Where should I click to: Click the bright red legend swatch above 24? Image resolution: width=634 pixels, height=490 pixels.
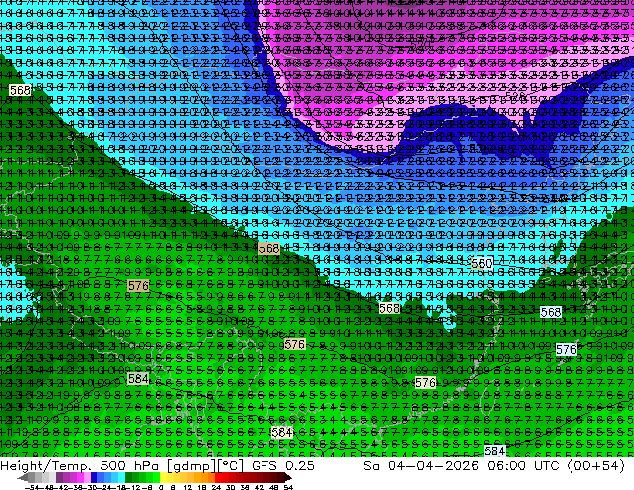[218, 477]
